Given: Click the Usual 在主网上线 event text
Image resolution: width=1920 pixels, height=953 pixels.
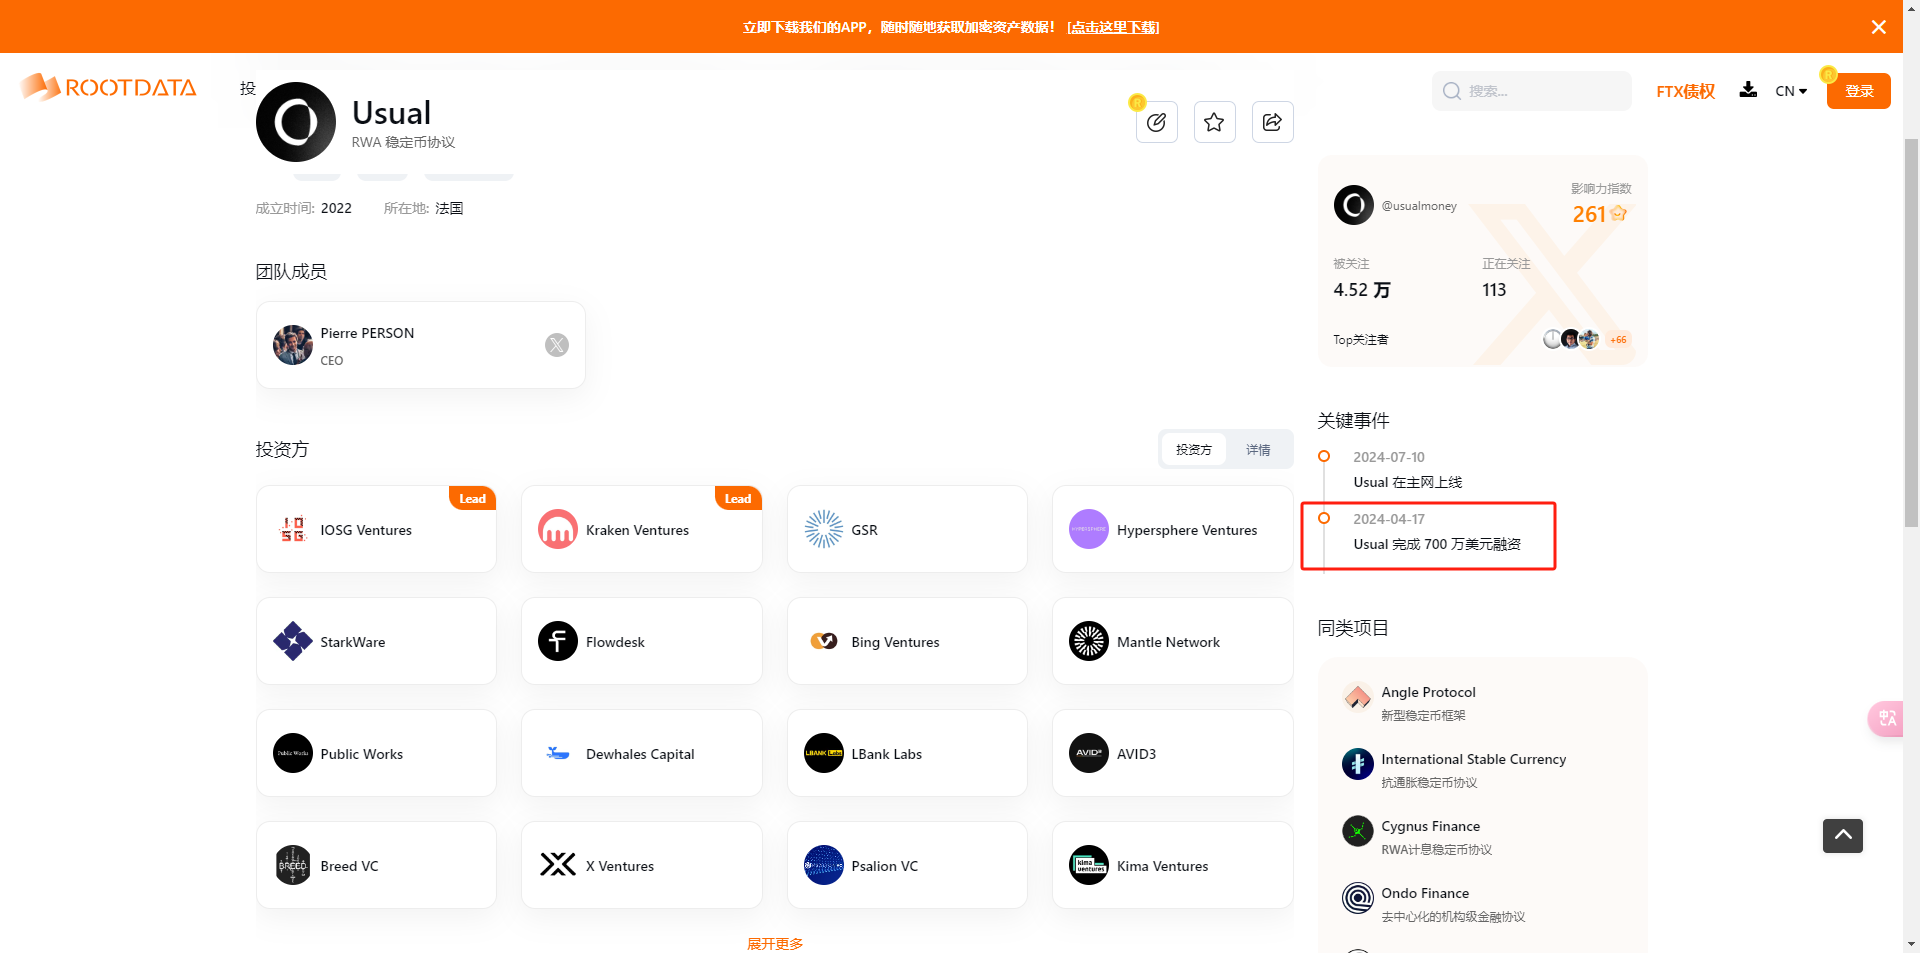Looking at the screenshot, I should (1407, 482).
